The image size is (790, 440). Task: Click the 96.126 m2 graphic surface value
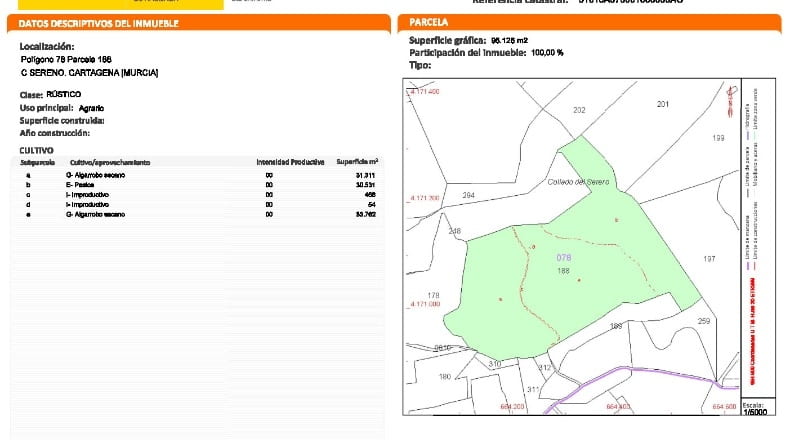tap(509, 40)
